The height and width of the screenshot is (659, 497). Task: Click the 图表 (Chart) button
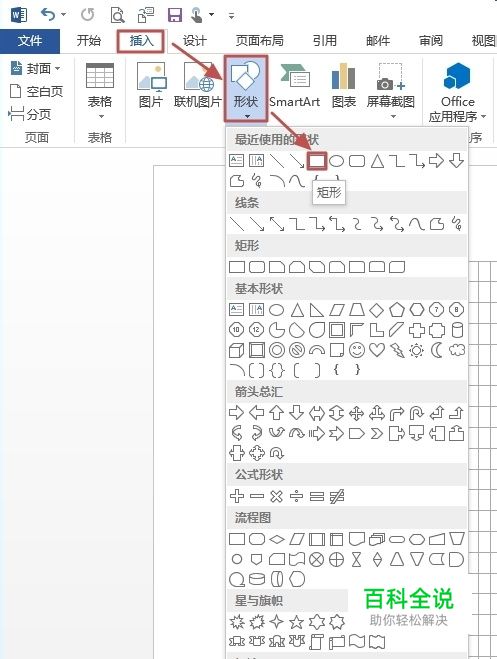point(344,85)
